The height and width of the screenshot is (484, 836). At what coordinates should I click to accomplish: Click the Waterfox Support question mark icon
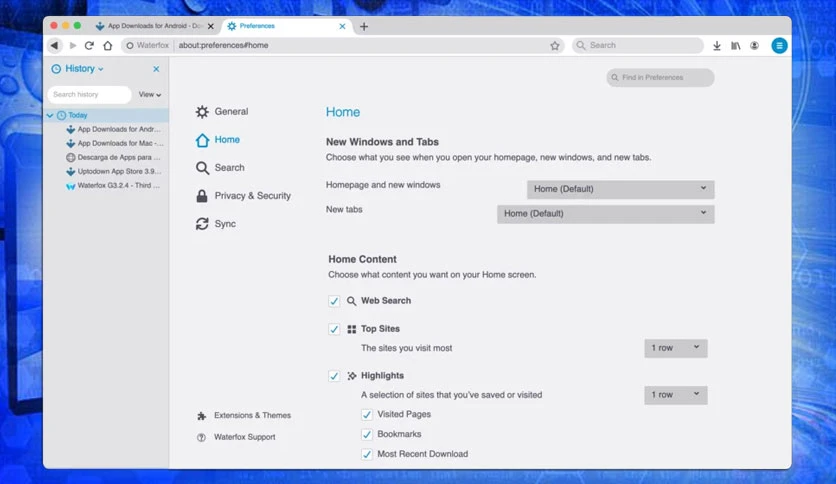pos(201,438)
